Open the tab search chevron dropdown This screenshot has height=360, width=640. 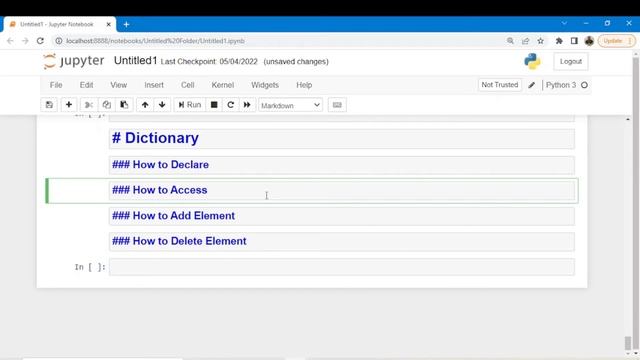[x=564, y=23]
